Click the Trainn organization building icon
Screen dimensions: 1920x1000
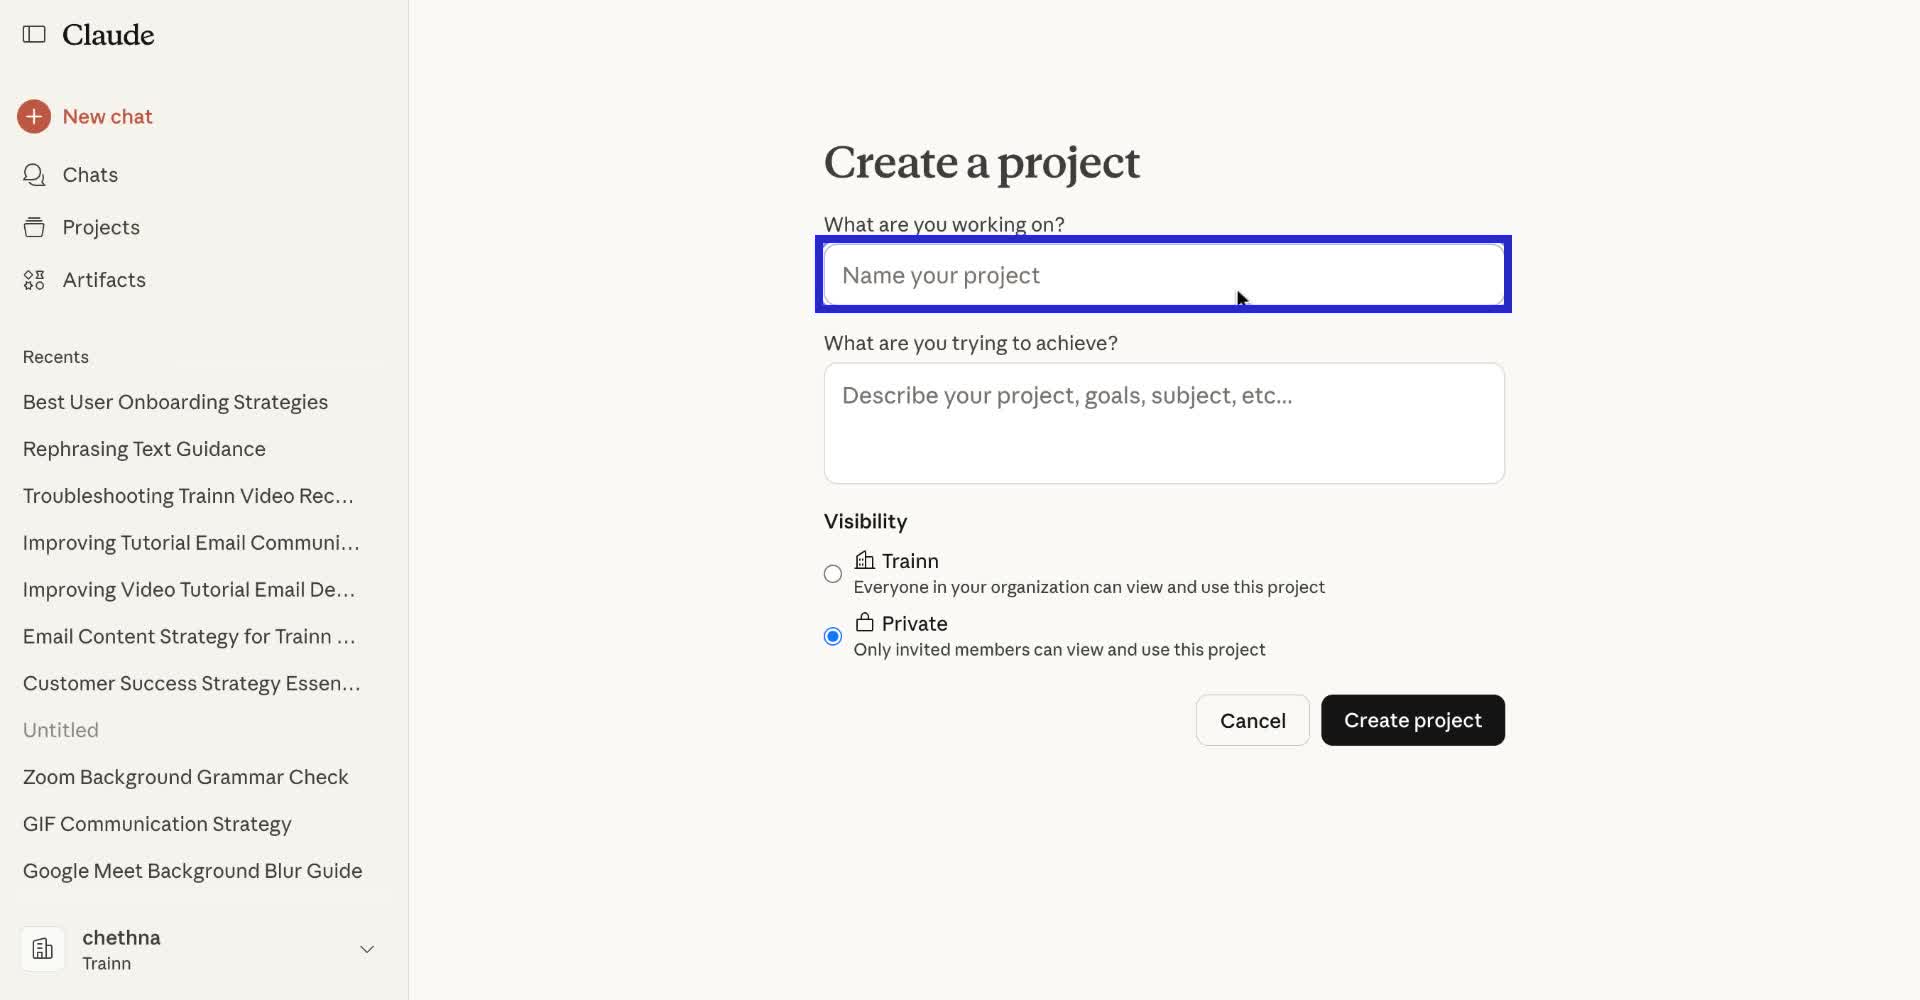tap(864, 561)
